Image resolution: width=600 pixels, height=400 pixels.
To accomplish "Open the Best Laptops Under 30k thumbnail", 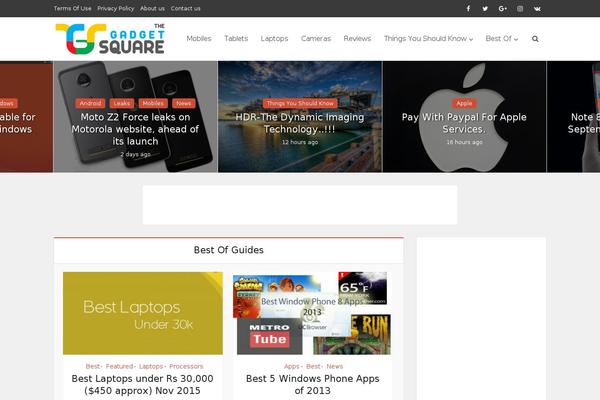I will (143, 313).
